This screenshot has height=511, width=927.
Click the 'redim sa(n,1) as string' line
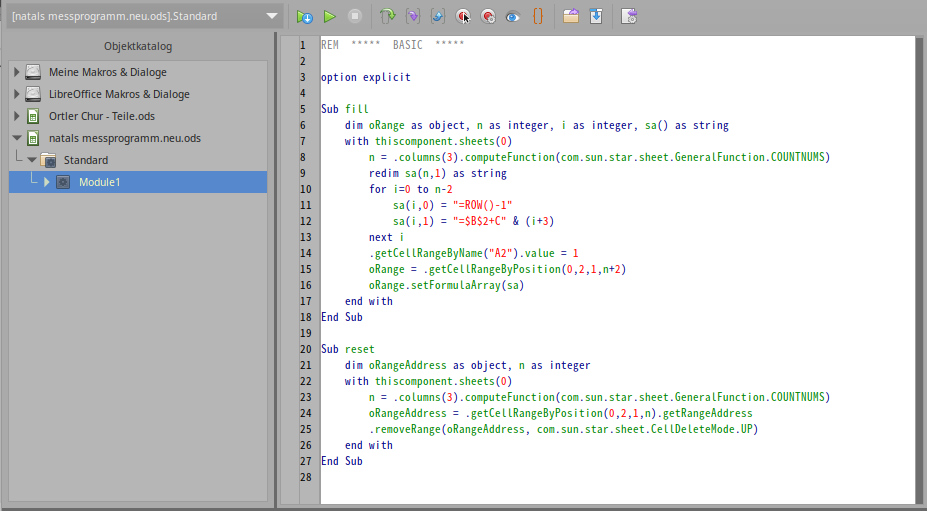pyautogui.click(x=437, y=173)
